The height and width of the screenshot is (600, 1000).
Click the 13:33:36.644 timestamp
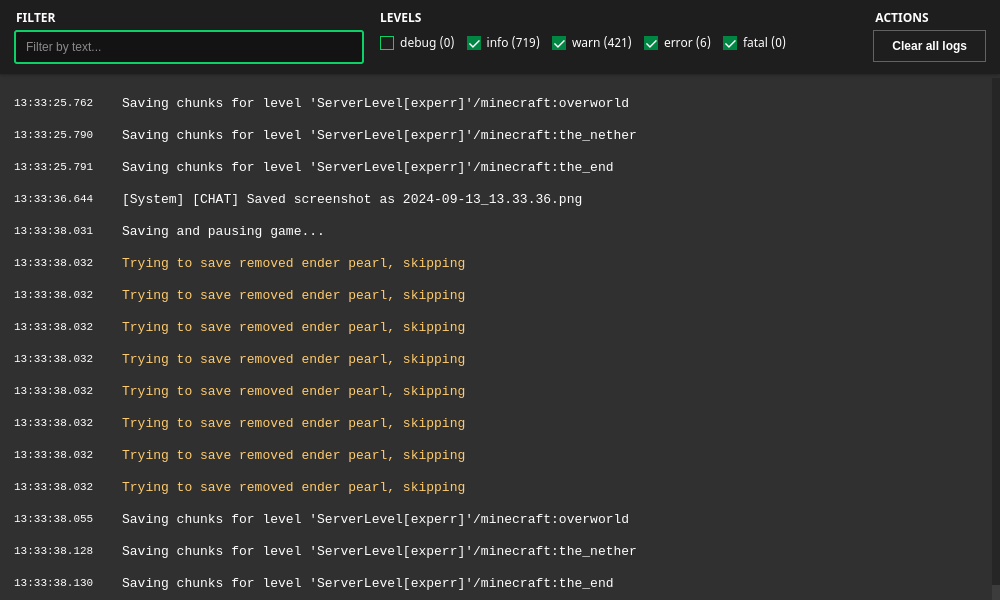53,200
